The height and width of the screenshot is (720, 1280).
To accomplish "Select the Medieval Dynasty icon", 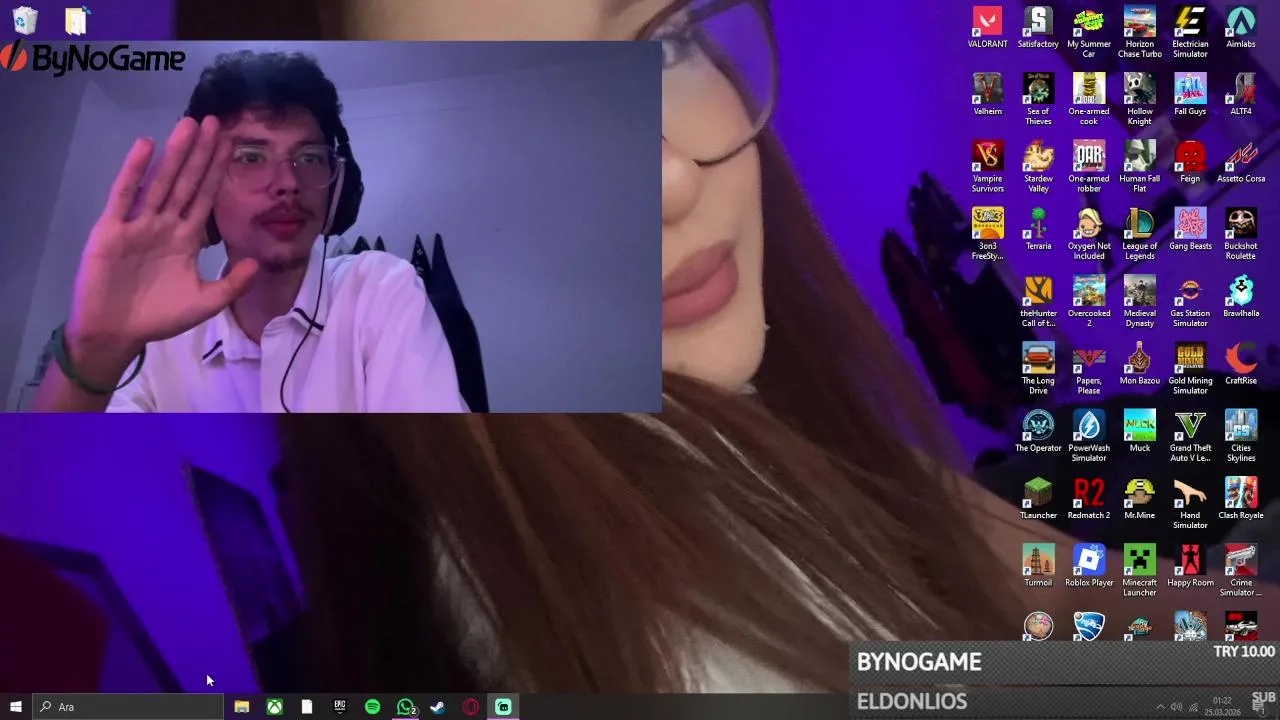I will (1139, 300).
